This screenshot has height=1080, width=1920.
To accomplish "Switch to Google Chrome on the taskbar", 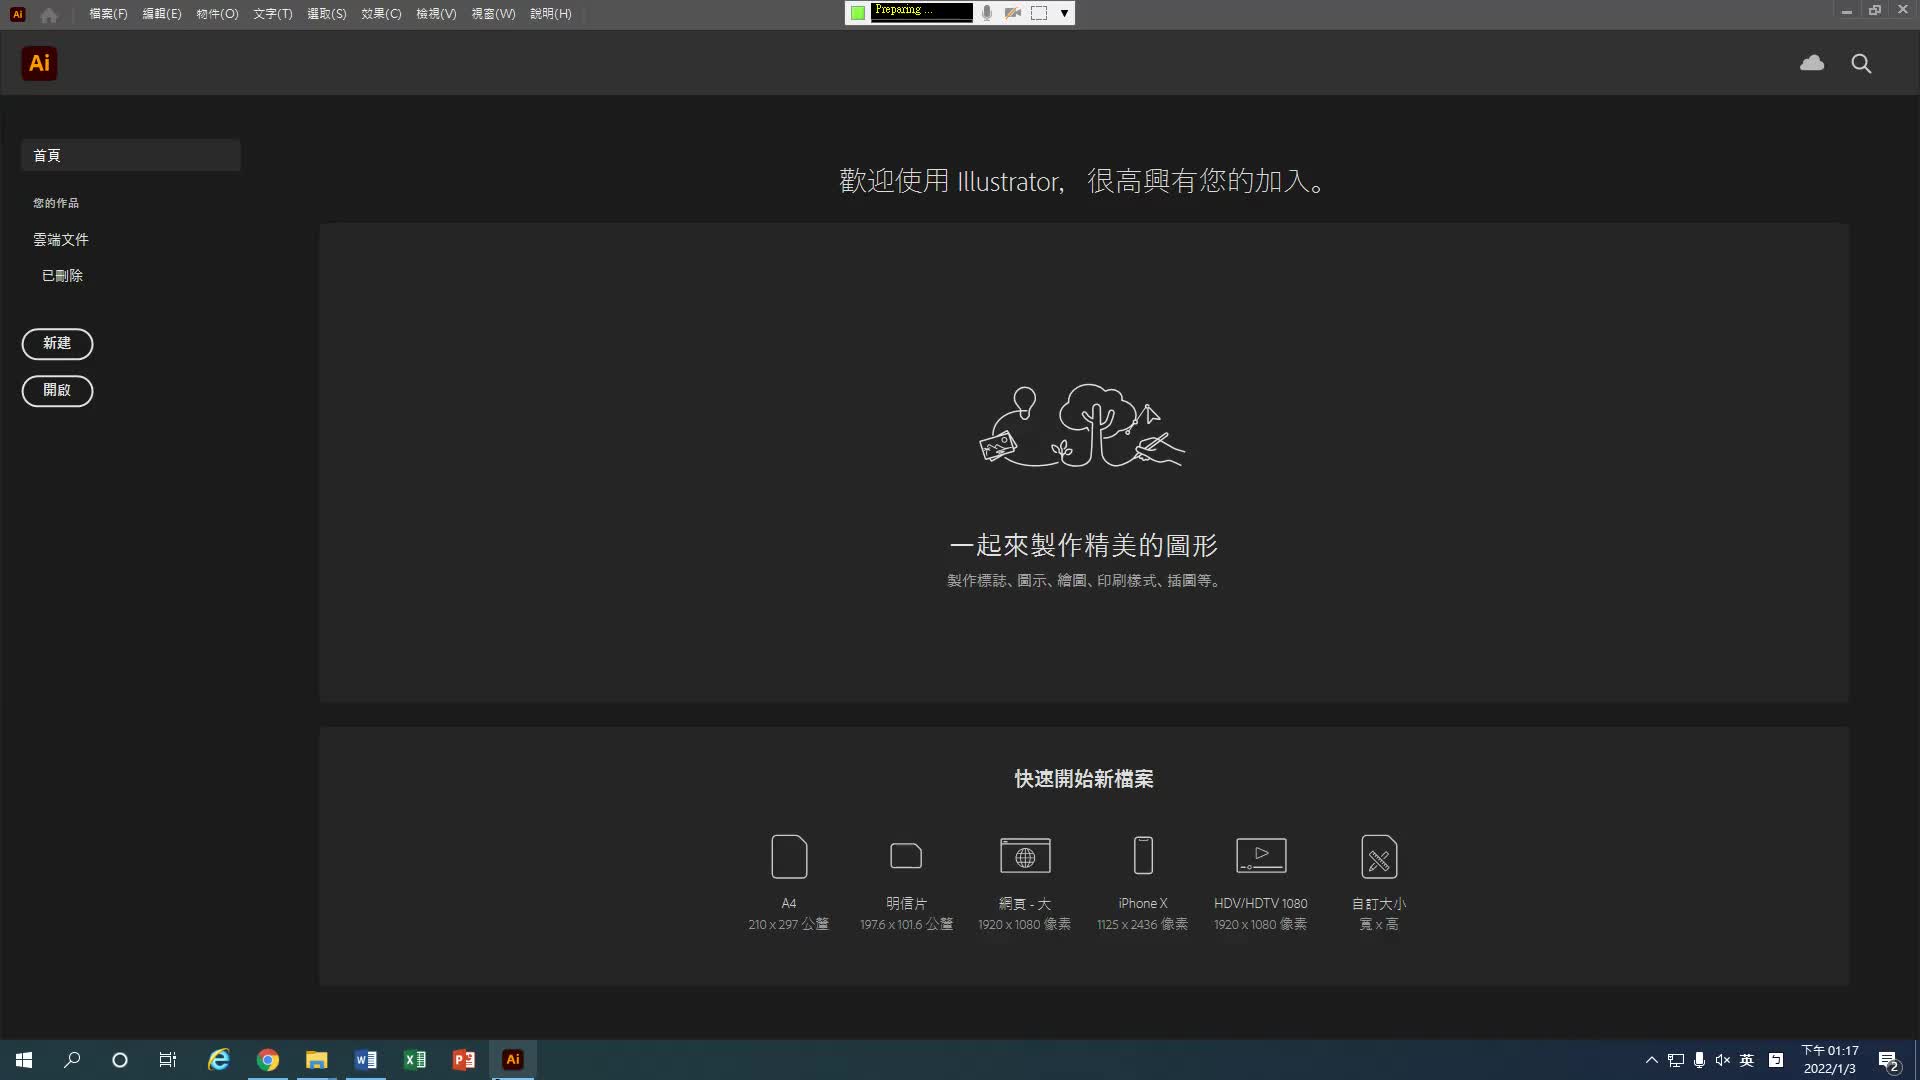I will 267,1060.
